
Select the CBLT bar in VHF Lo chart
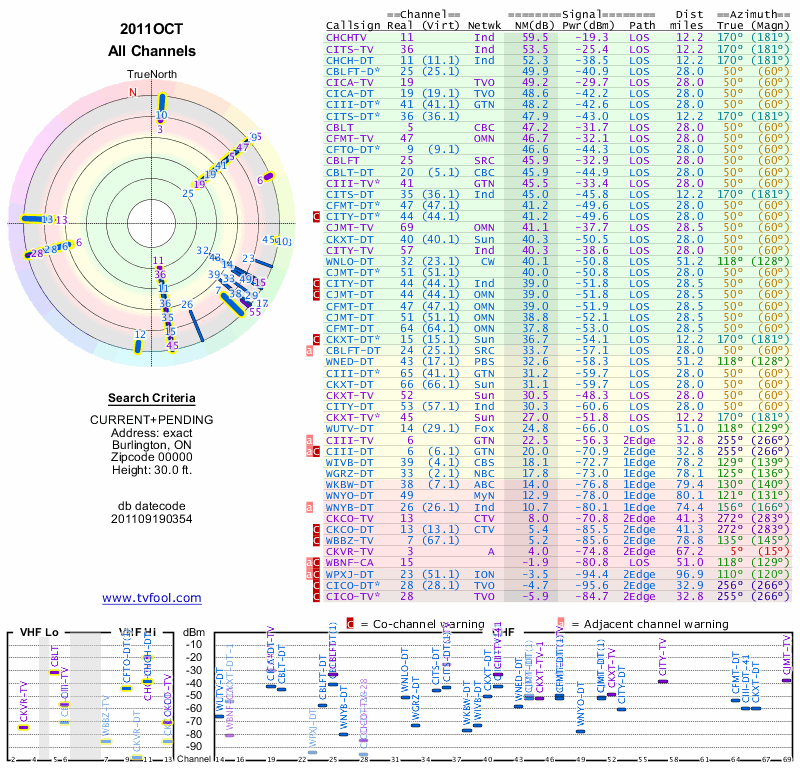(54, 671)
